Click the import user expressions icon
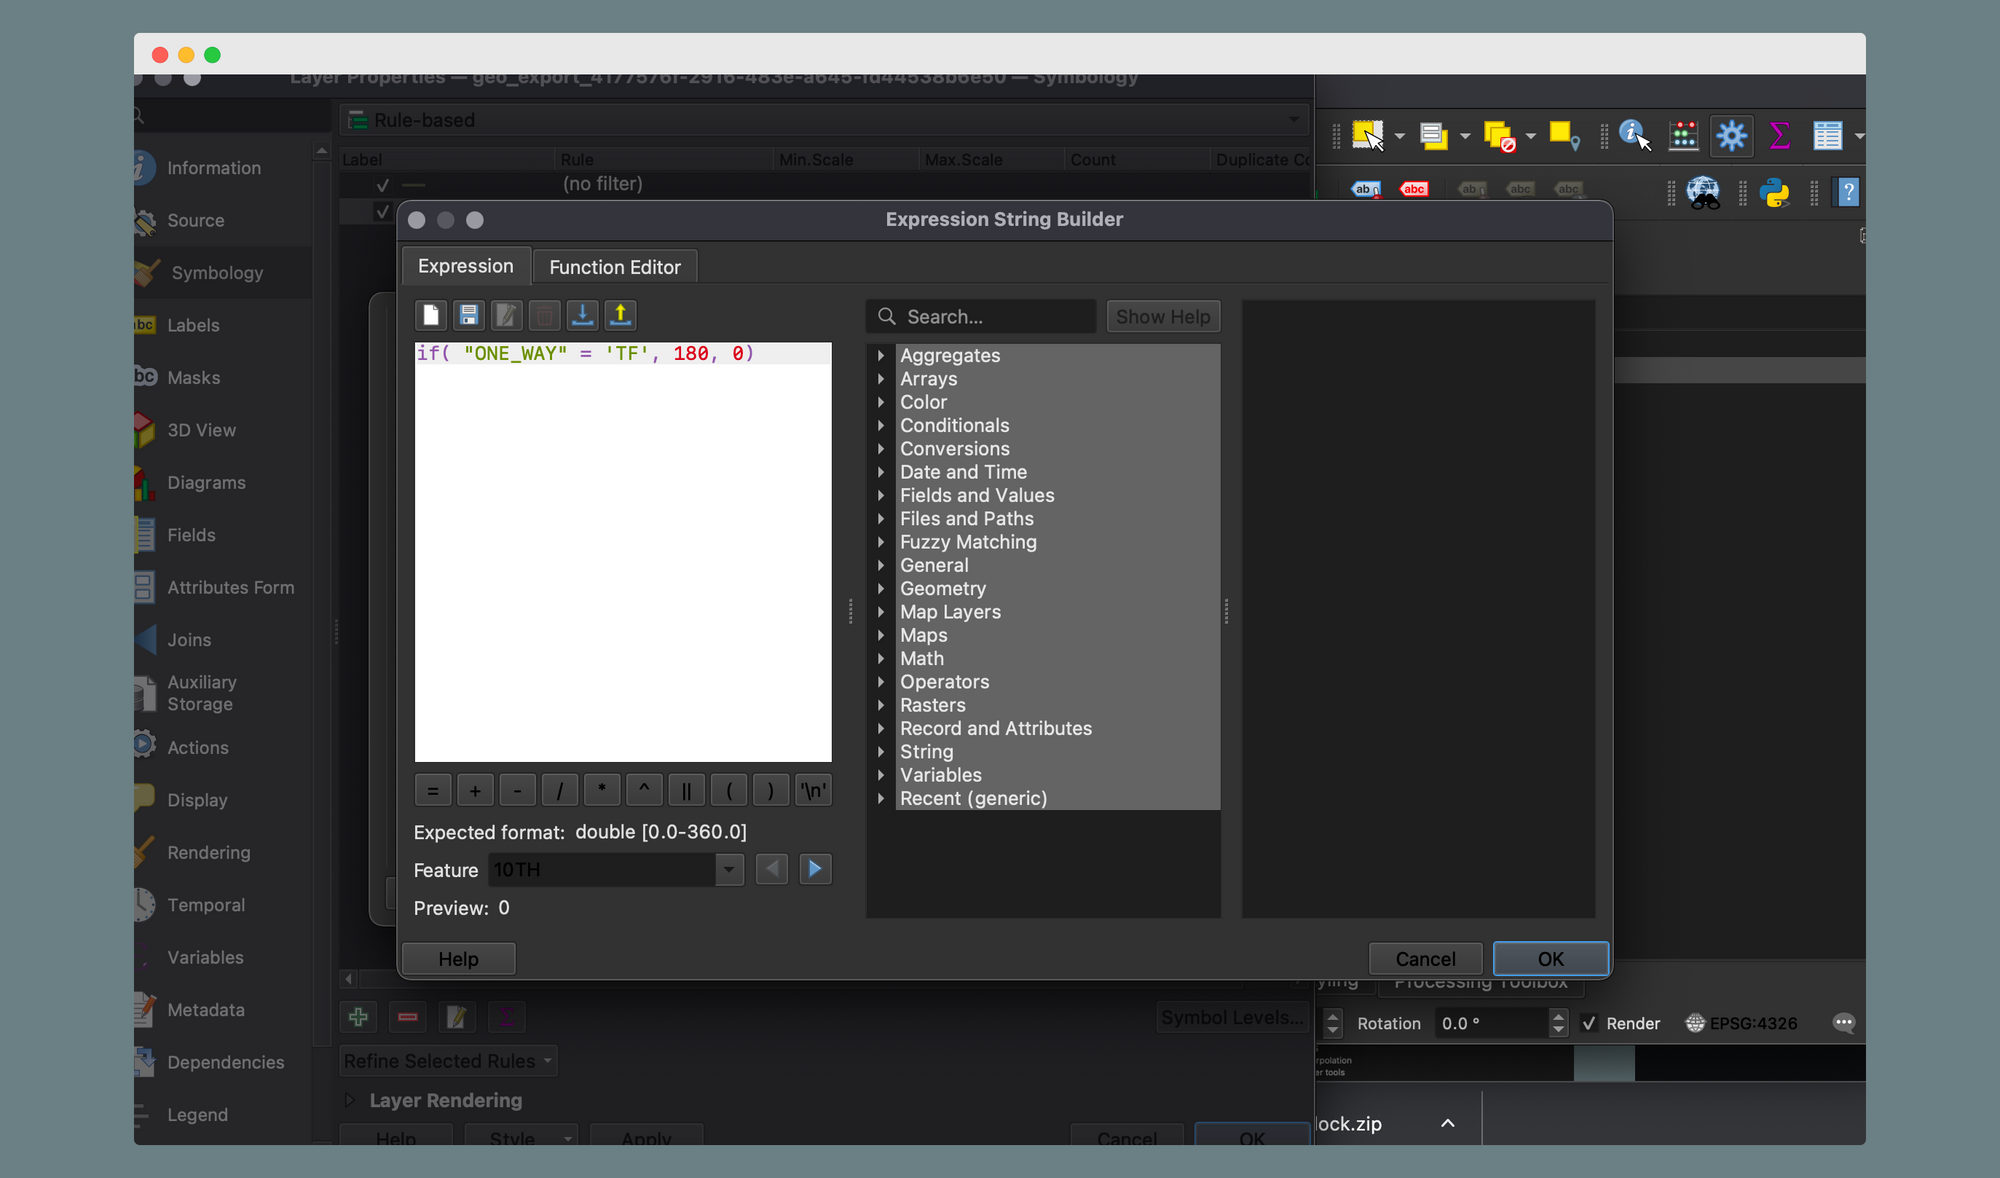This screenshot has width=2000, height=1178. [582, 316]
